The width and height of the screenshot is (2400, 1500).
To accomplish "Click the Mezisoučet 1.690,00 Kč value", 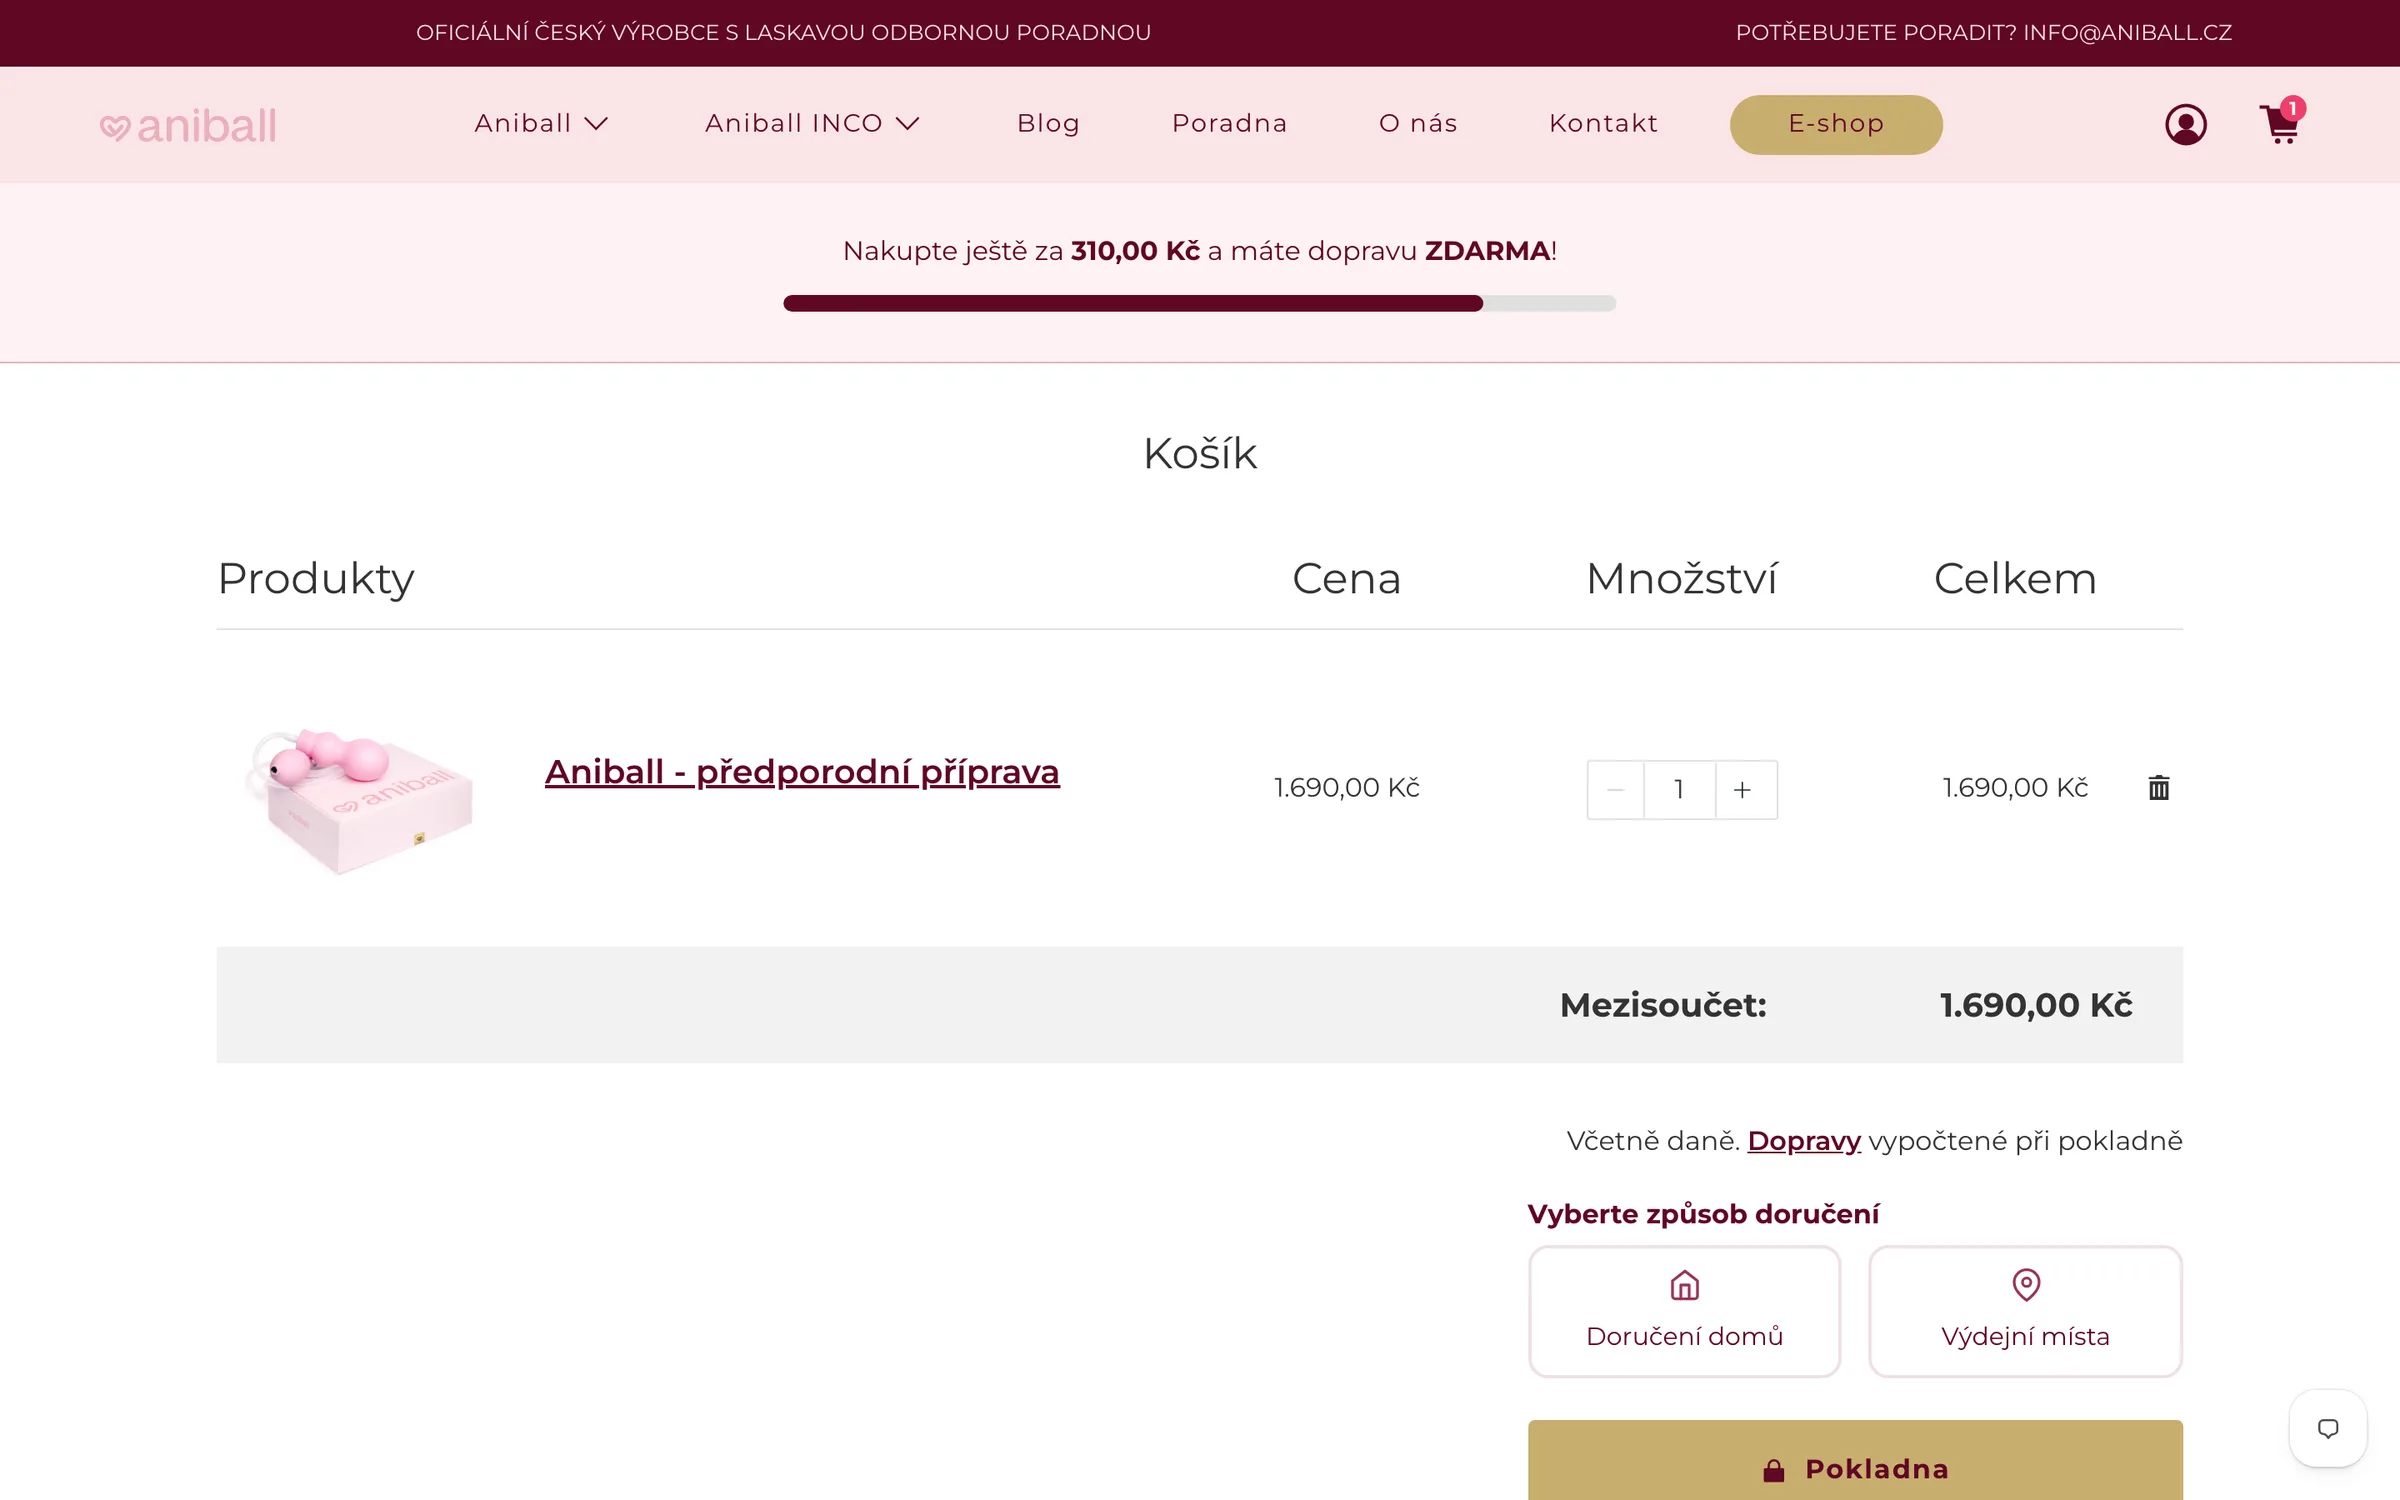I will tap(2036, 1005).
